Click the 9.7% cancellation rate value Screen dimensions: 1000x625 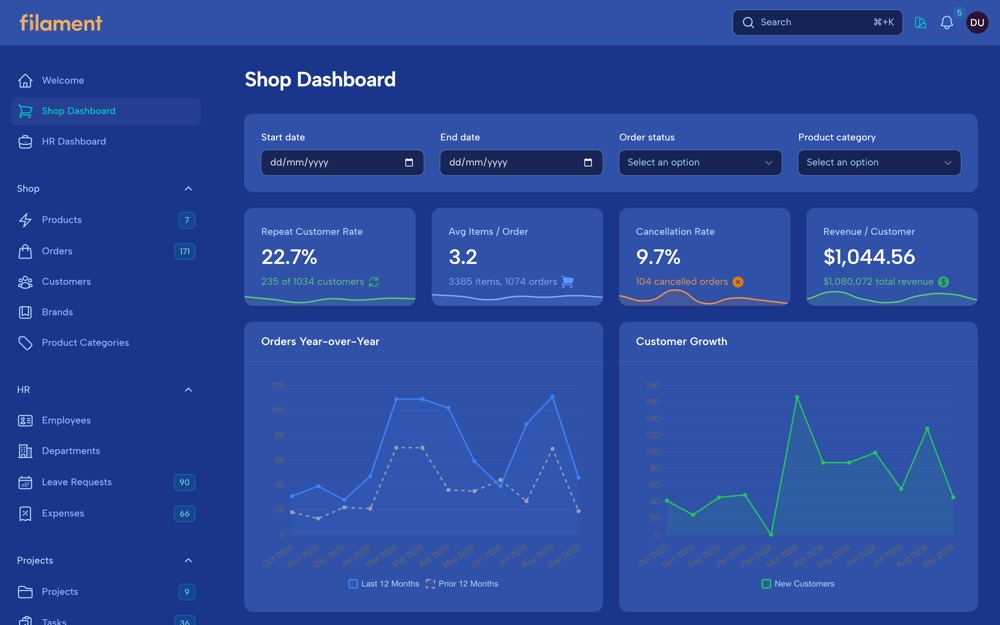[x=658, y=257]
